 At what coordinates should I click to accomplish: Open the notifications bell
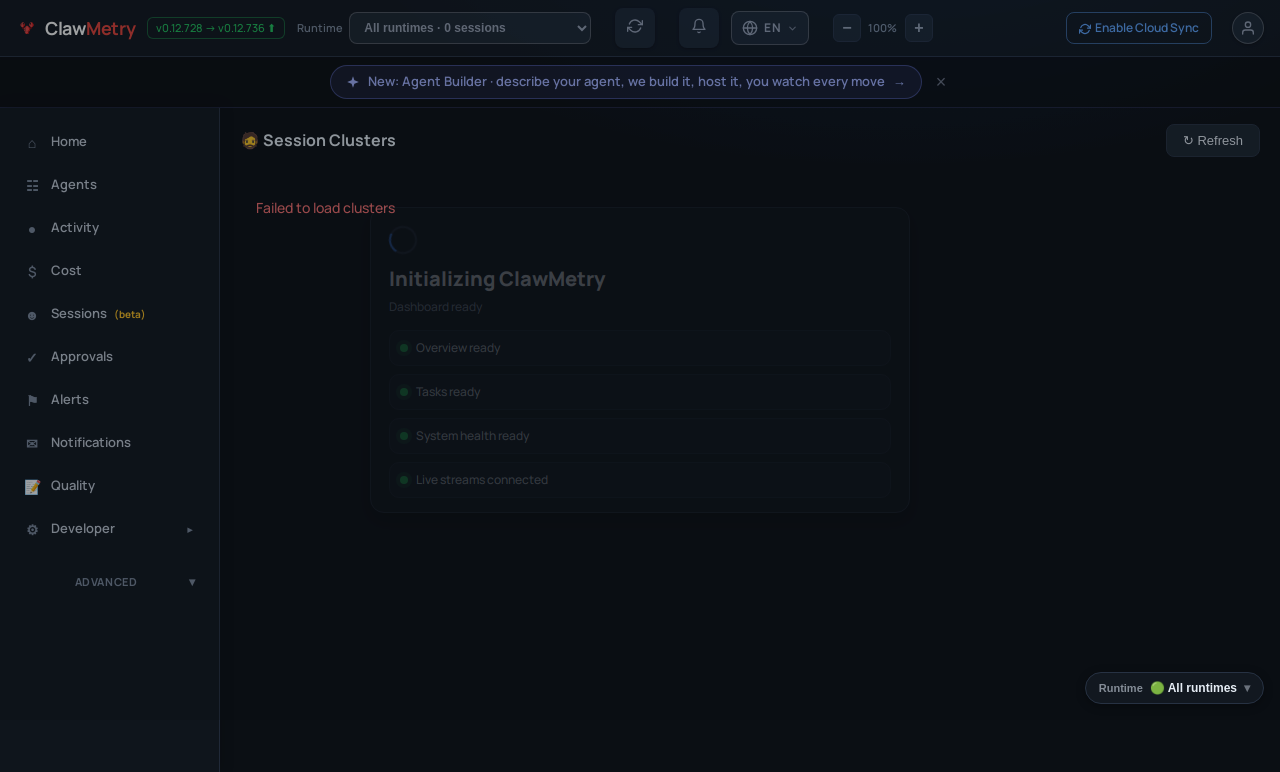699,27
